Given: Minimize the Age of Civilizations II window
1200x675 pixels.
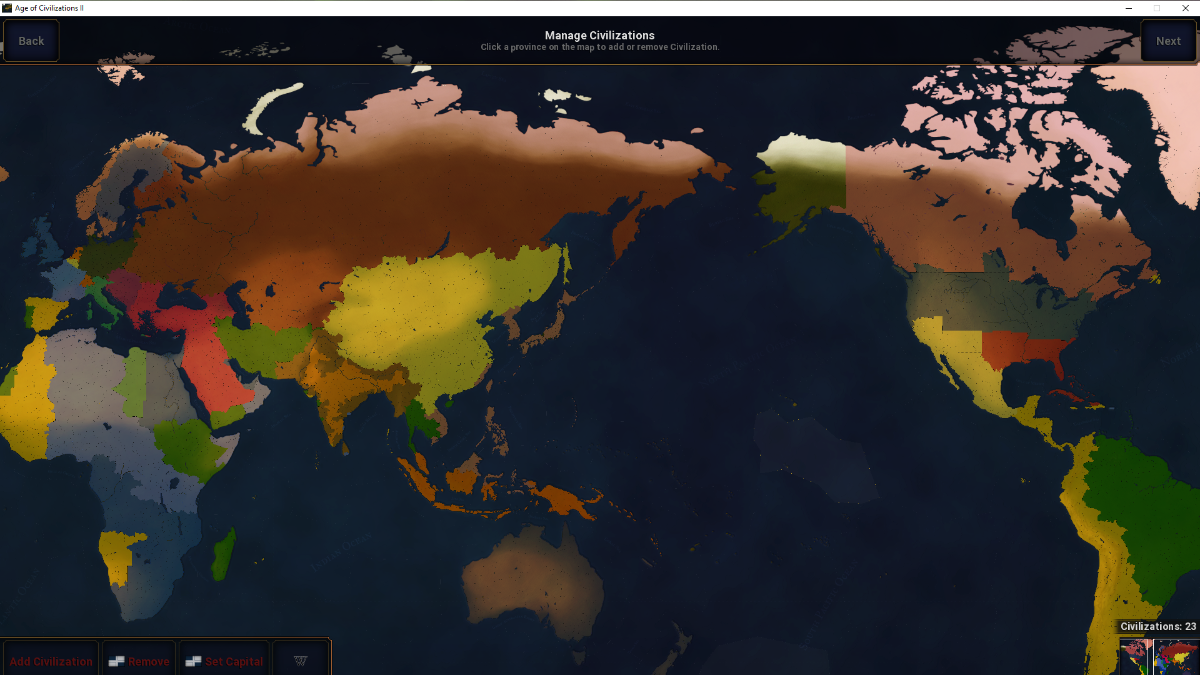Looking at the screenshot, I should click(1128, 7).
